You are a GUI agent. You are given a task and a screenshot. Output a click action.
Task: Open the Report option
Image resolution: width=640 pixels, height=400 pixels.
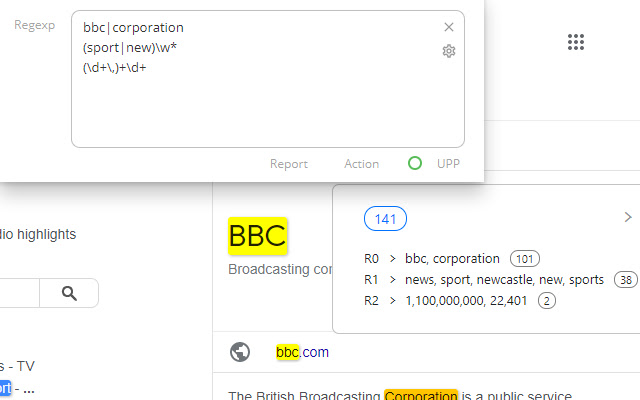(289, 164)
